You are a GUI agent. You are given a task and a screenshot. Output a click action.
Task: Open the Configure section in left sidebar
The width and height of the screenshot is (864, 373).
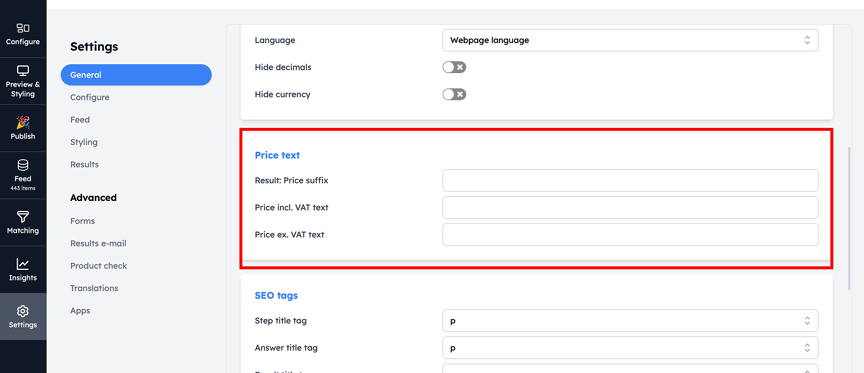coord(23,34)
